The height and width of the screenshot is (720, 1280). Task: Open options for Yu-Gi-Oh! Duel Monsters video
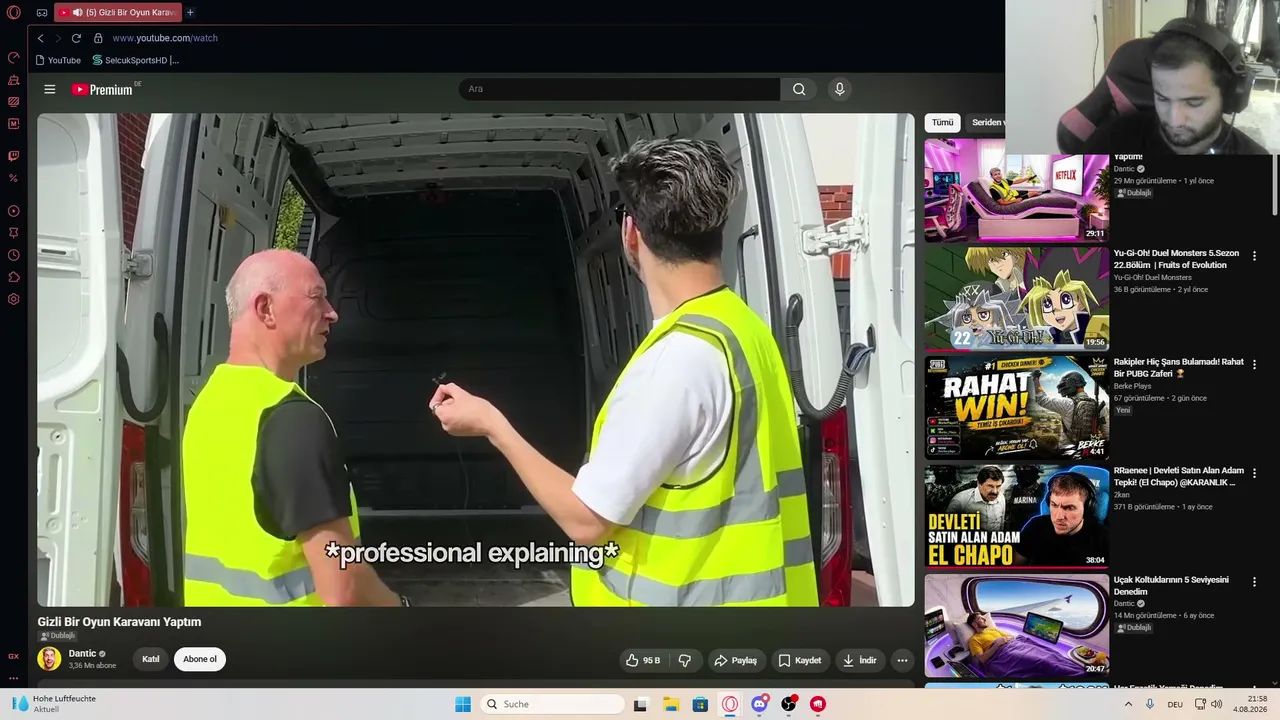(1254, 256)
